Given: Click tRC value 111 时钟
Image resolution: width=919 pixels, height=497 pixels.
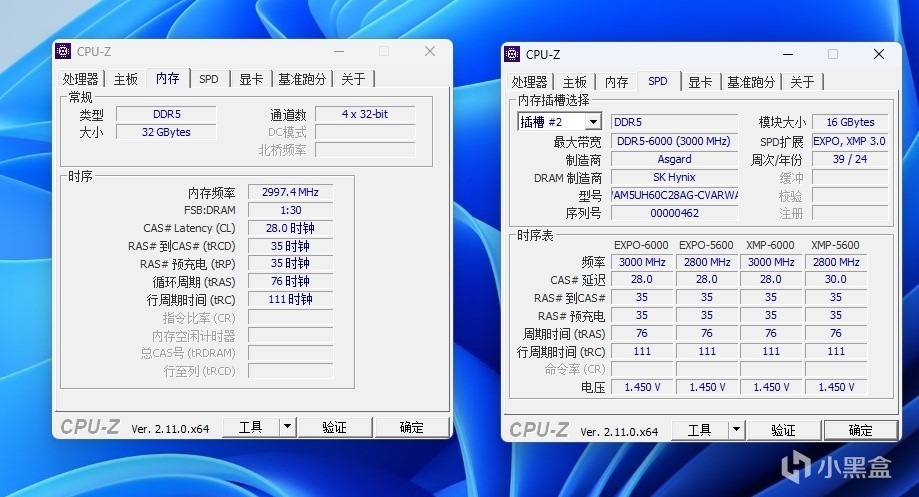Looking at the screenshot, I should pyautogui.click(x=290, y=299).
